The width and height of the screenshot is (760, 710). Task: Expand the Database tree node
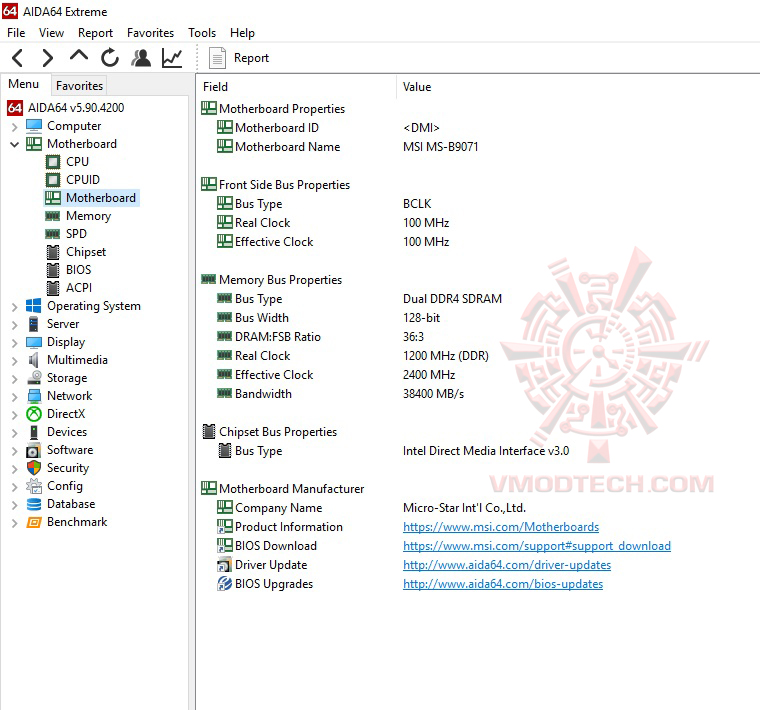point(14,505)
